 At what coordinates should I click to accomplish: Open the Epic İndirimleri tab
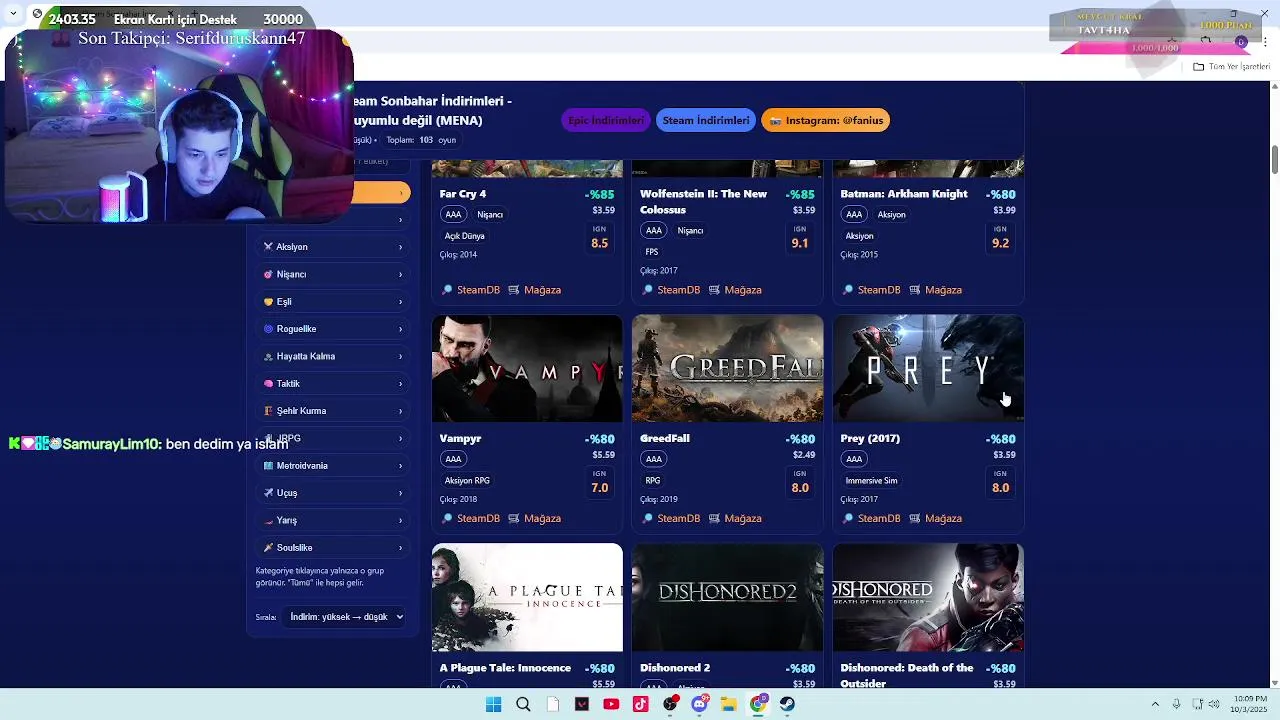click(606, 121)
